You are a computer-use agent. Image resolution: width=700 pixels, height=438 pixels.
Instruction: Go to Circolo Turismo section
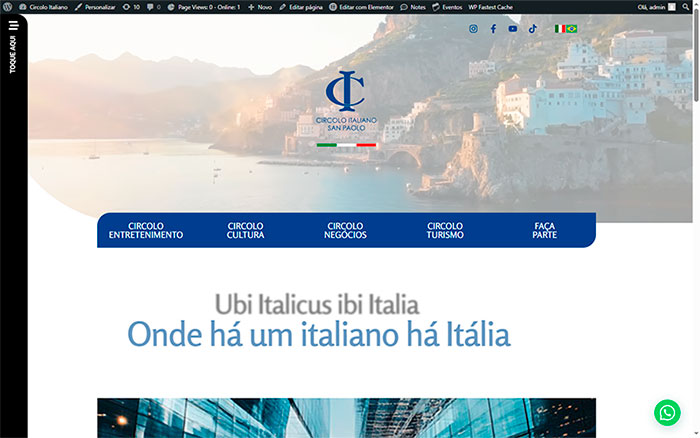445,230
